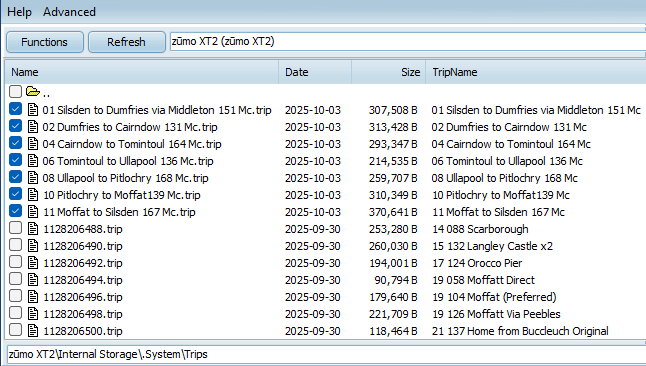Check the 1128206500.trip checkbox
646x366 pixels.
[x=15, y=329]
